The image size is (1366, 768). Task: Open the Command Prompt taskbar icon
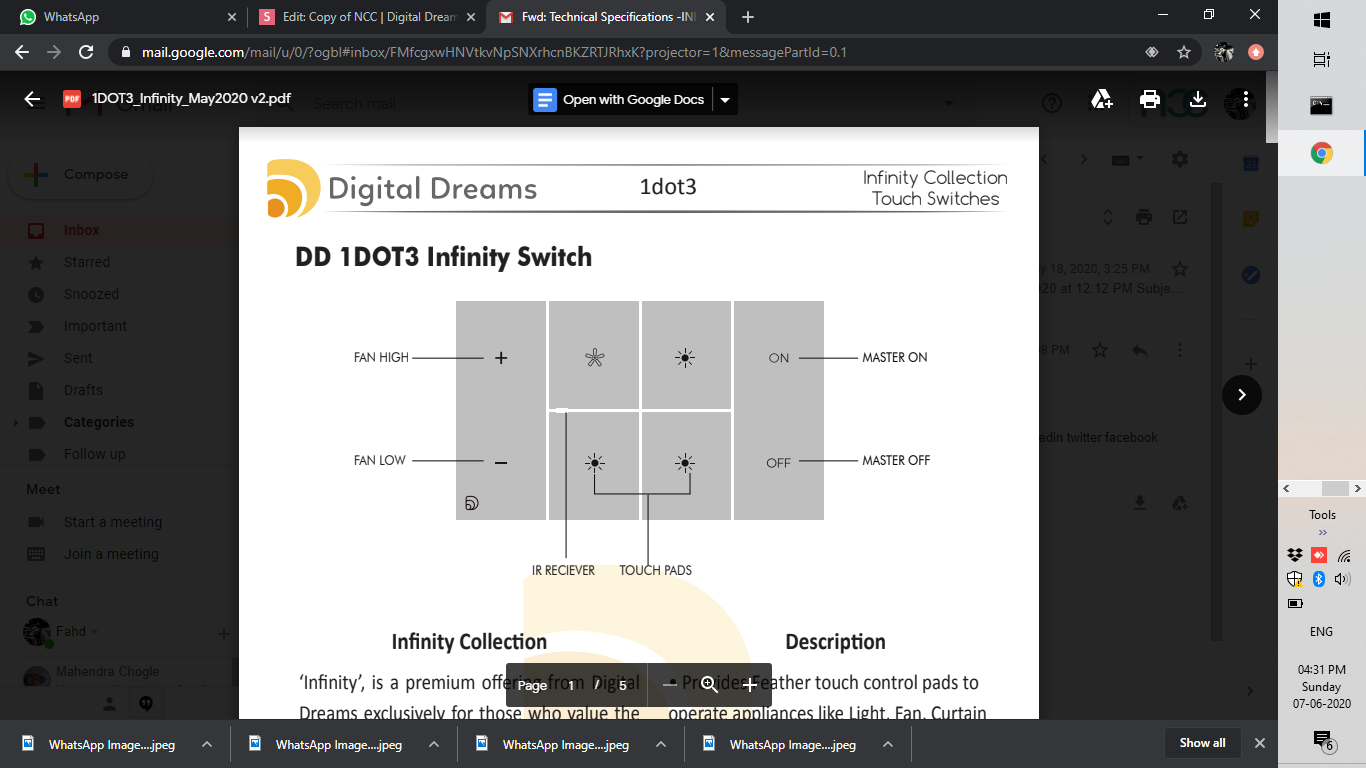(1322, 105)
